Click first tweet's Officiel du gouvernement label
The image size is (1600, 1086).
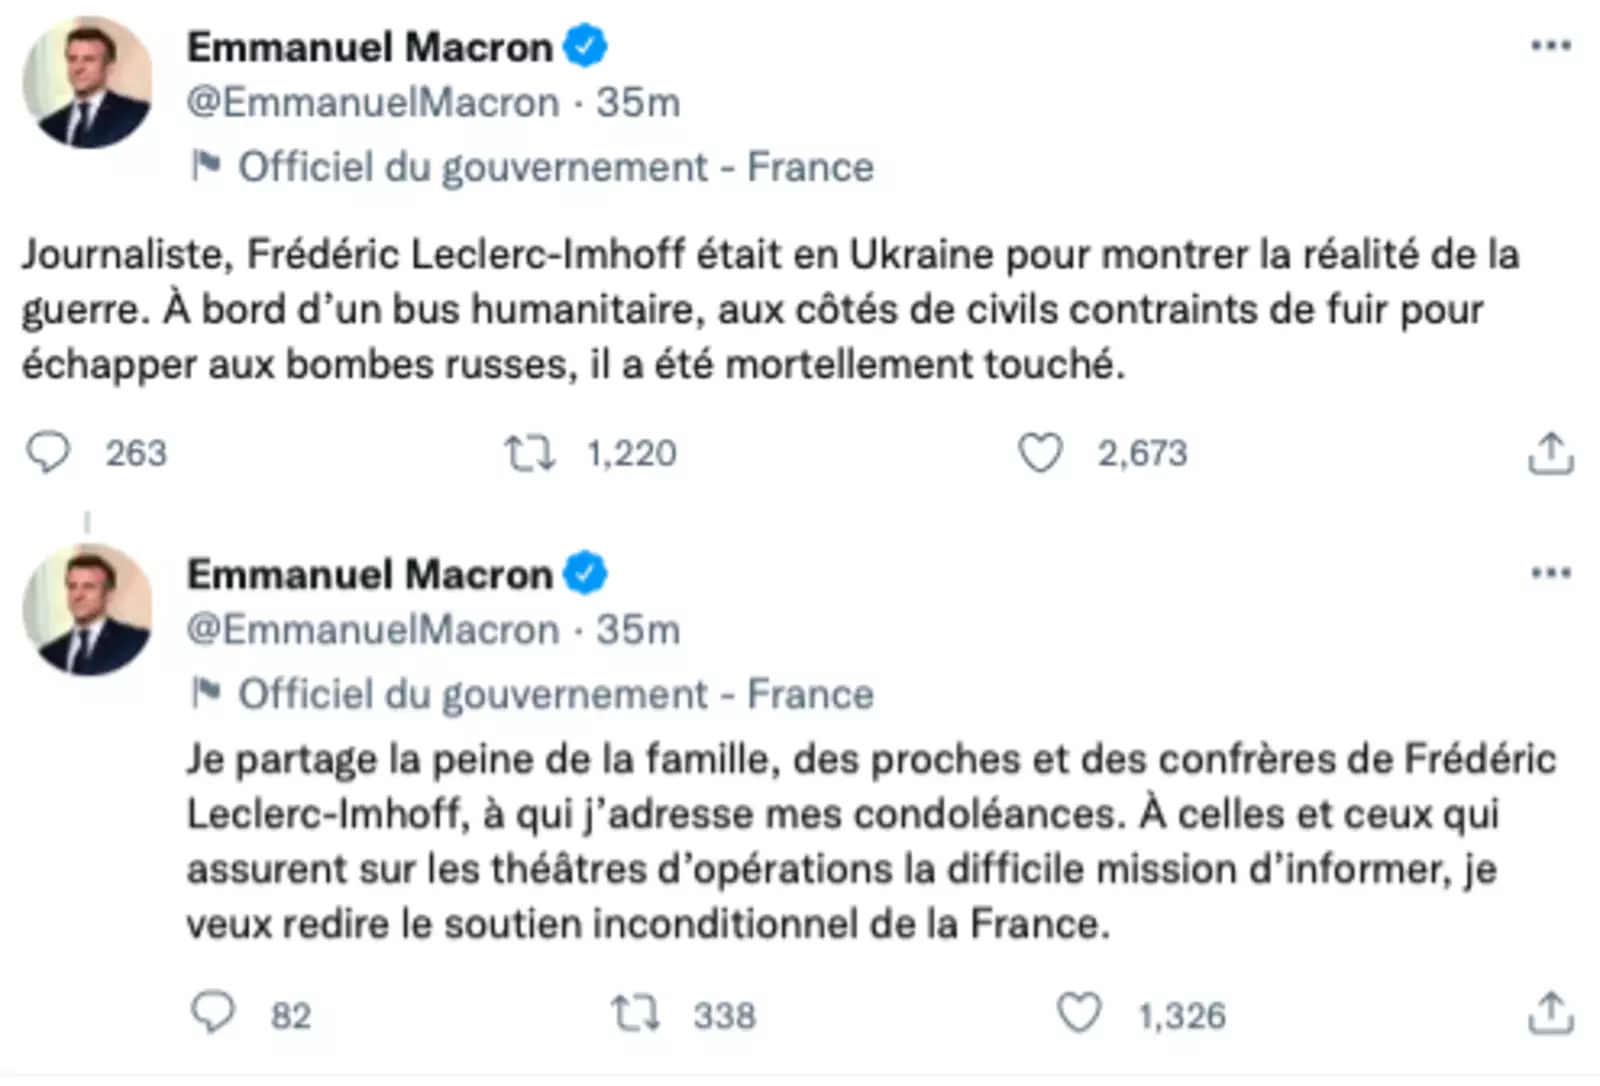[555, 167]
